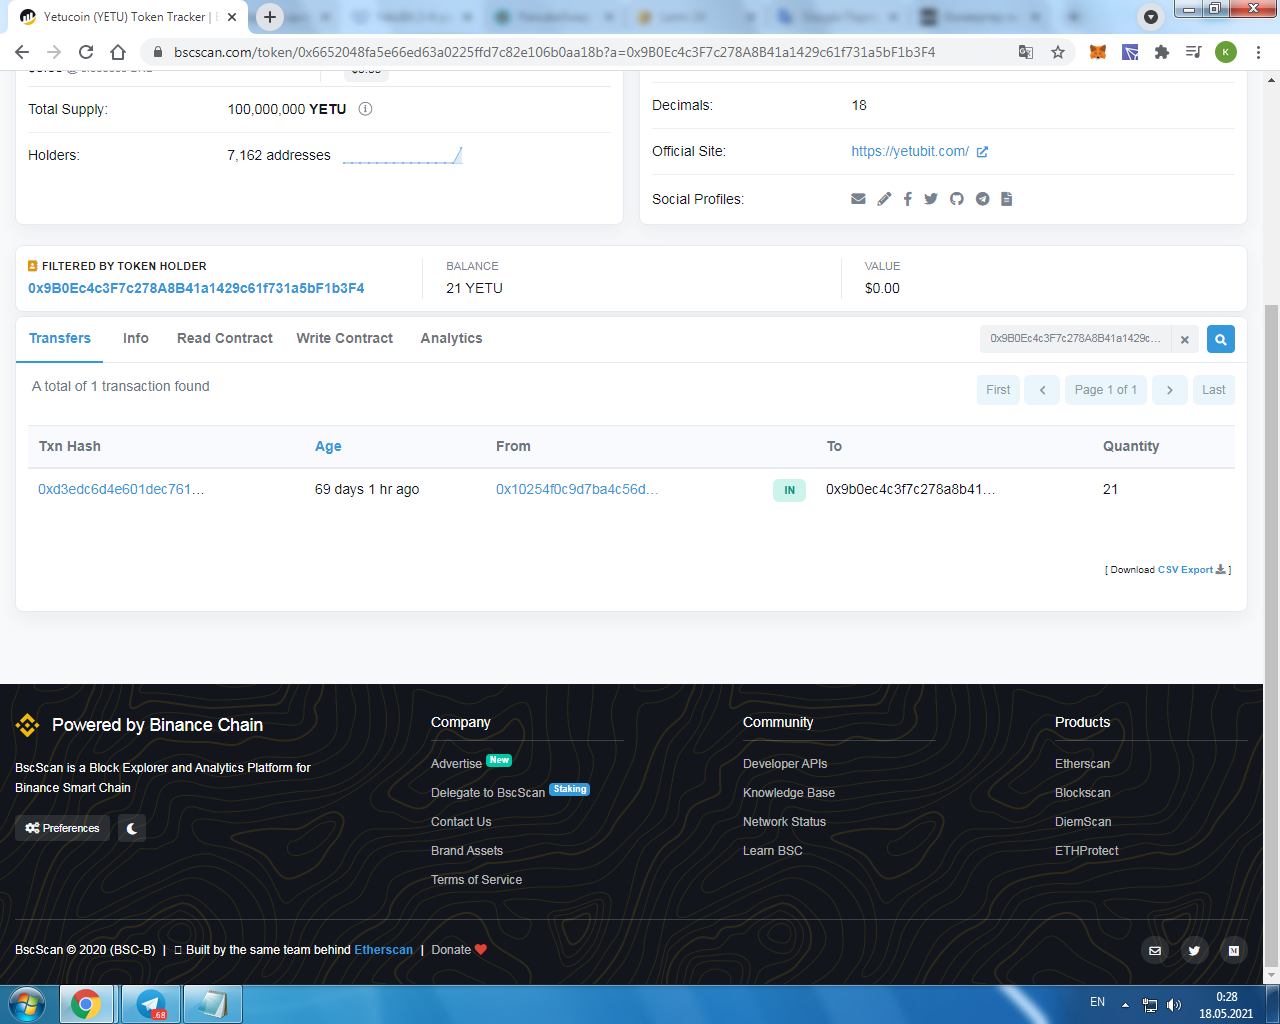
Task: Open the email social profile icon
Action: pyautogui.click(x=858, y=199)
